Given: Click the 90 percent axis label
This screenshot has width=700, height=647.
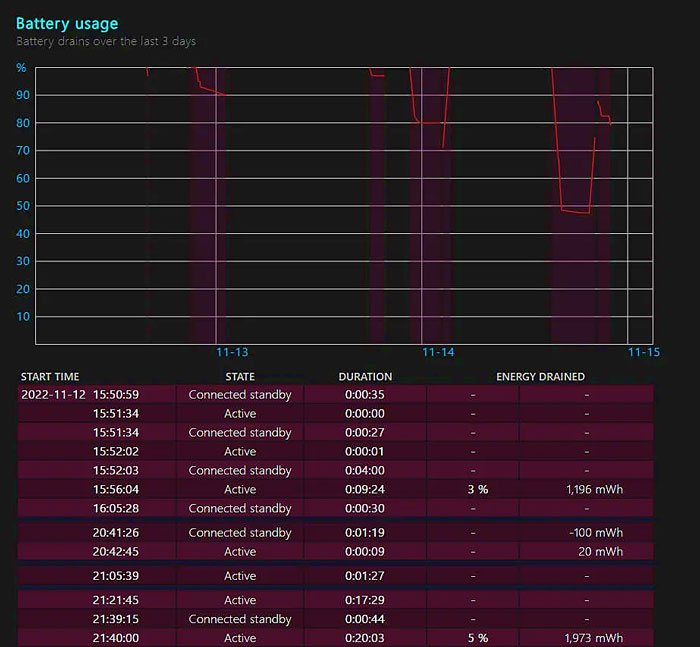Looking at the screenshot, I should point(23,95).
